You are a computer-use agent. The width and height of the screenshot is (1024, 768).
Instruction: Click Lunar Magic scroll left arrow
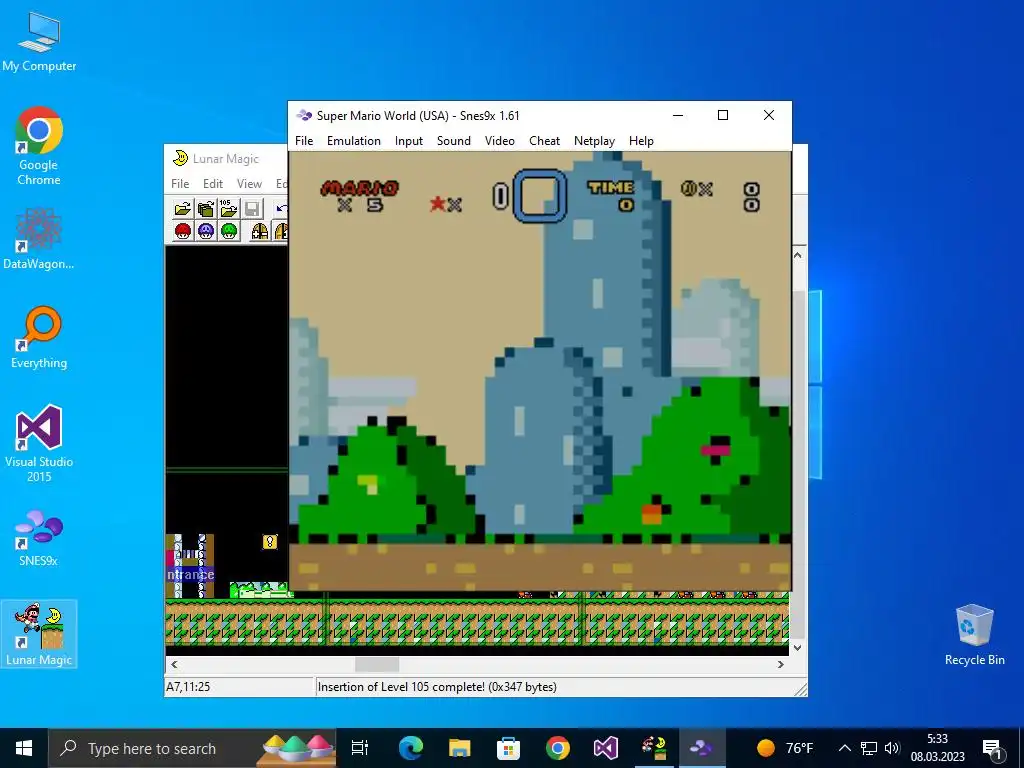coord(174,664)
